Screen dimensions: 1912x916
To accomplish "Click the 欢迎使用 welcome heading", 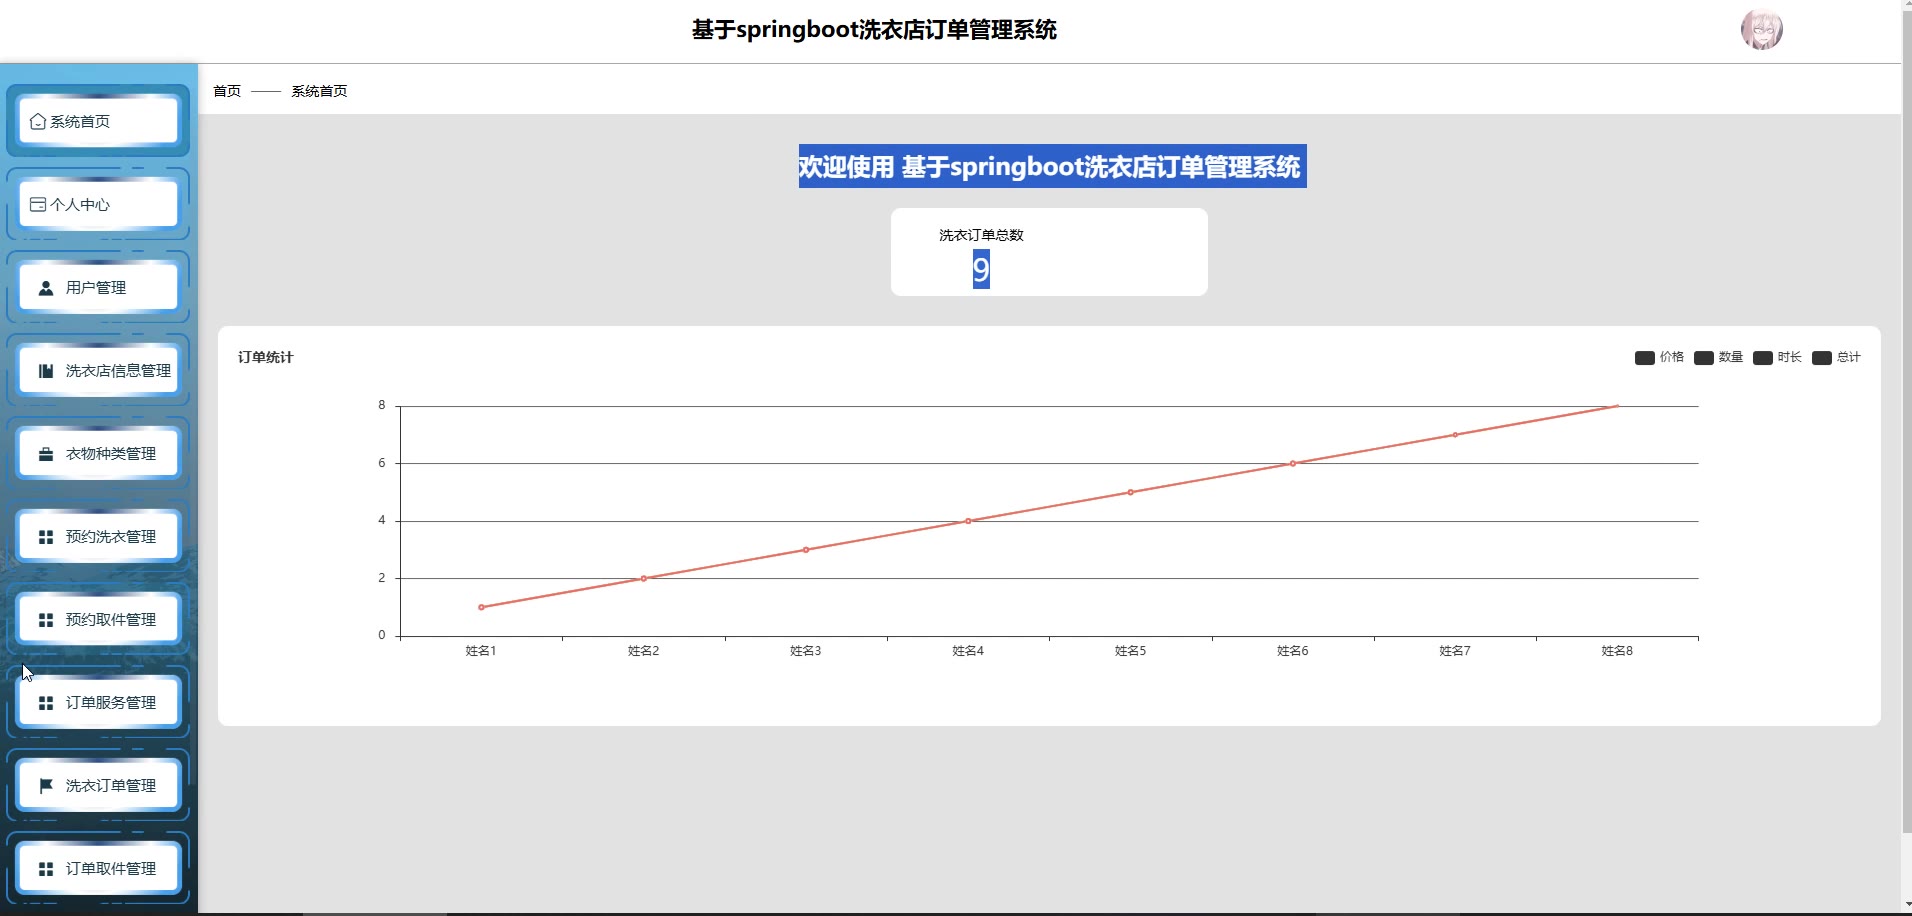I will [1052, 166].
